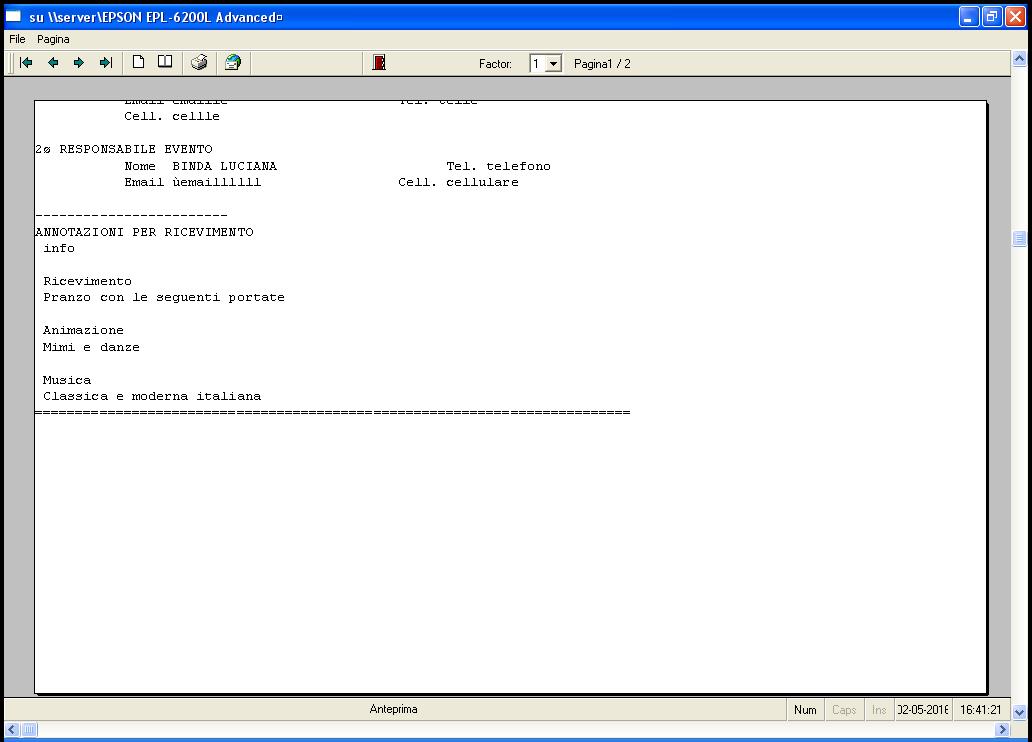Click the Ins status bar indicator
Screen dimensions: 1032x742
click(x=879, y=710)
